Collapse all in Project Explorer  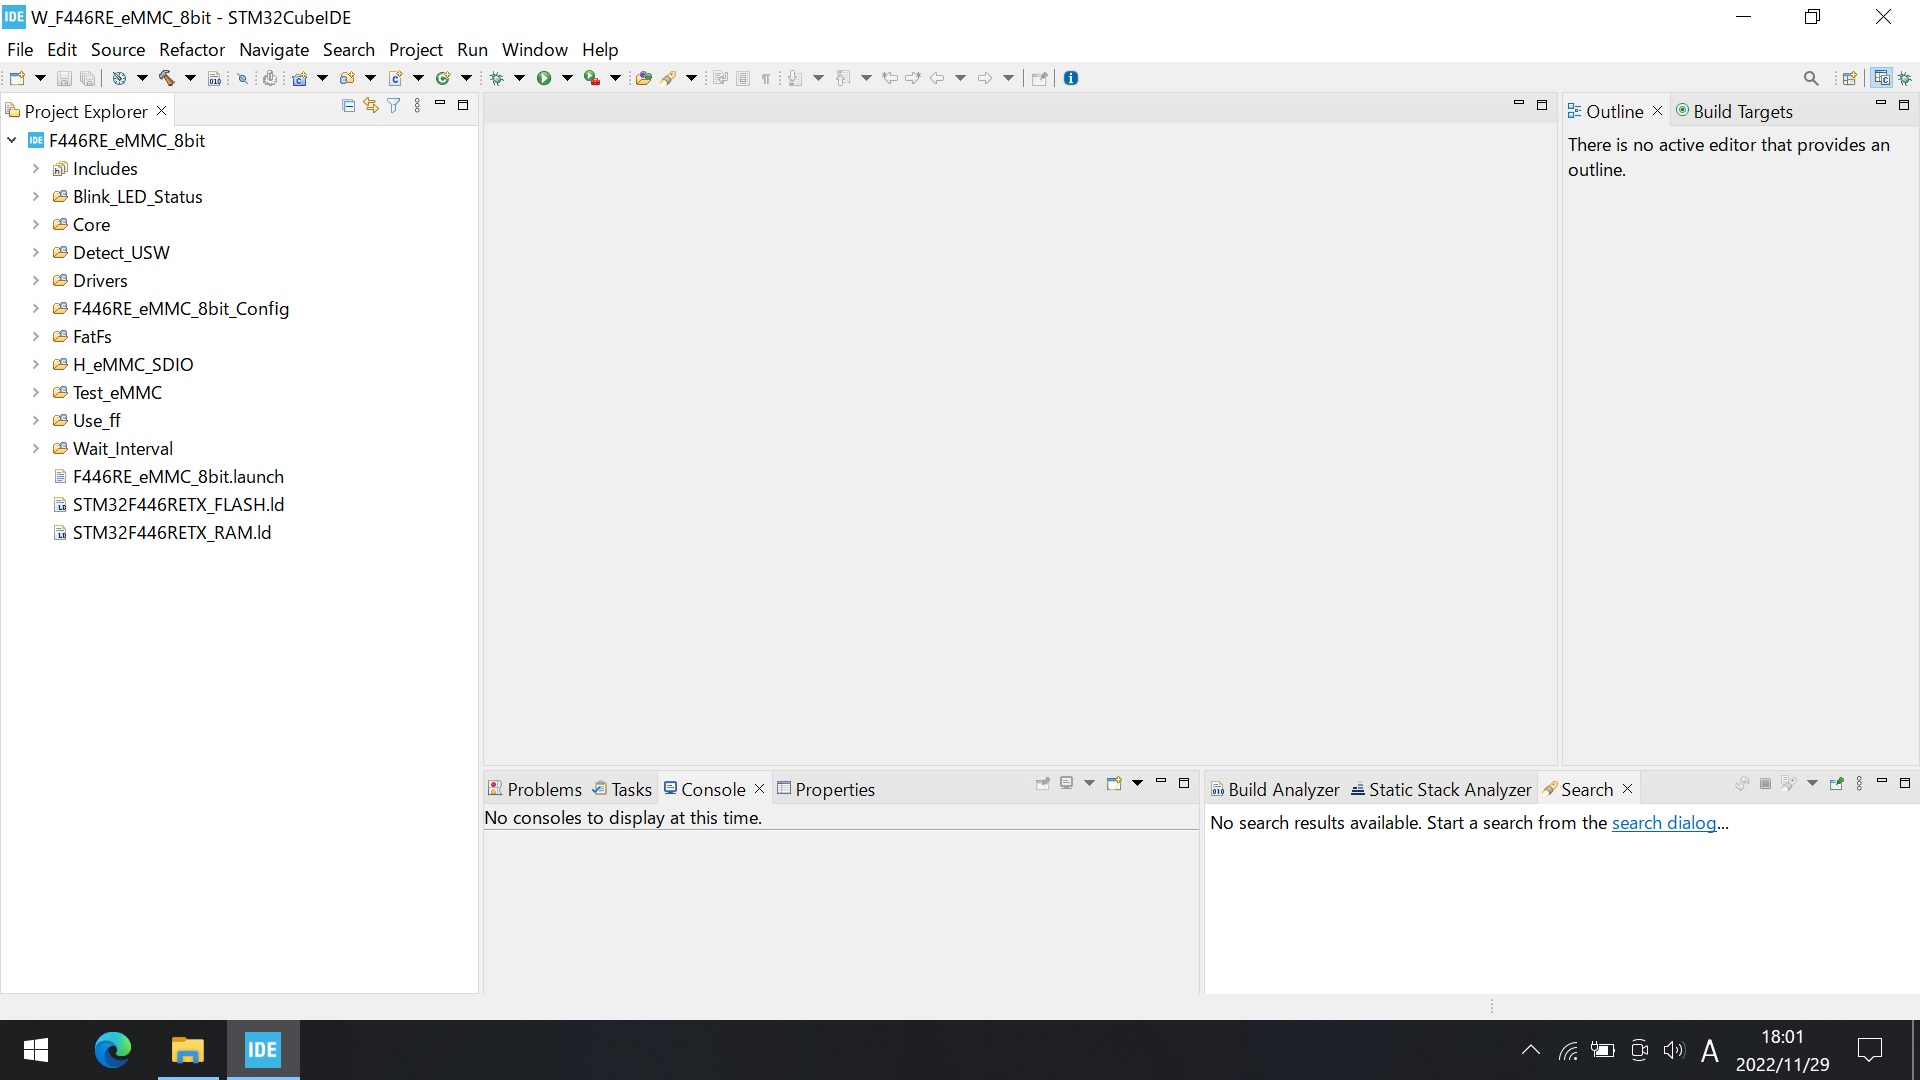point(348,105)
